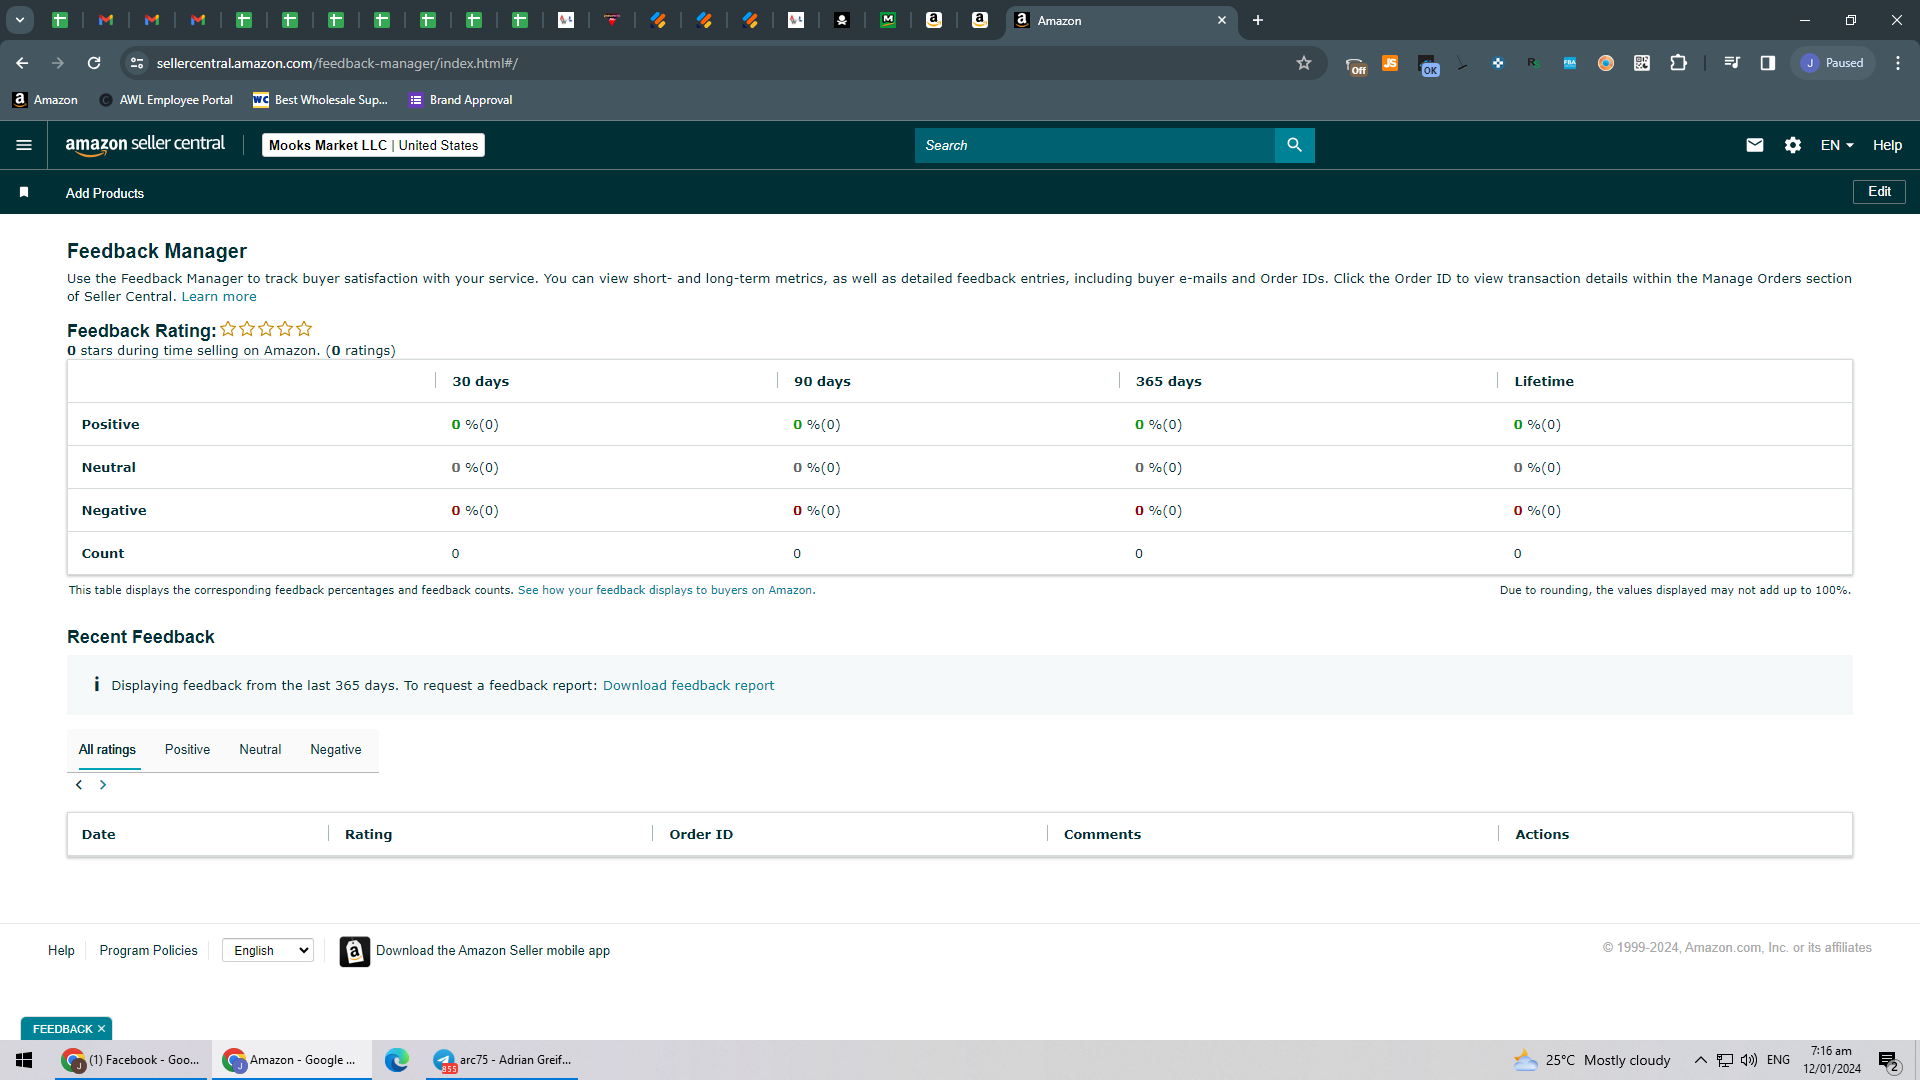Click the feedback rating stars

click(x=266, y=329)
